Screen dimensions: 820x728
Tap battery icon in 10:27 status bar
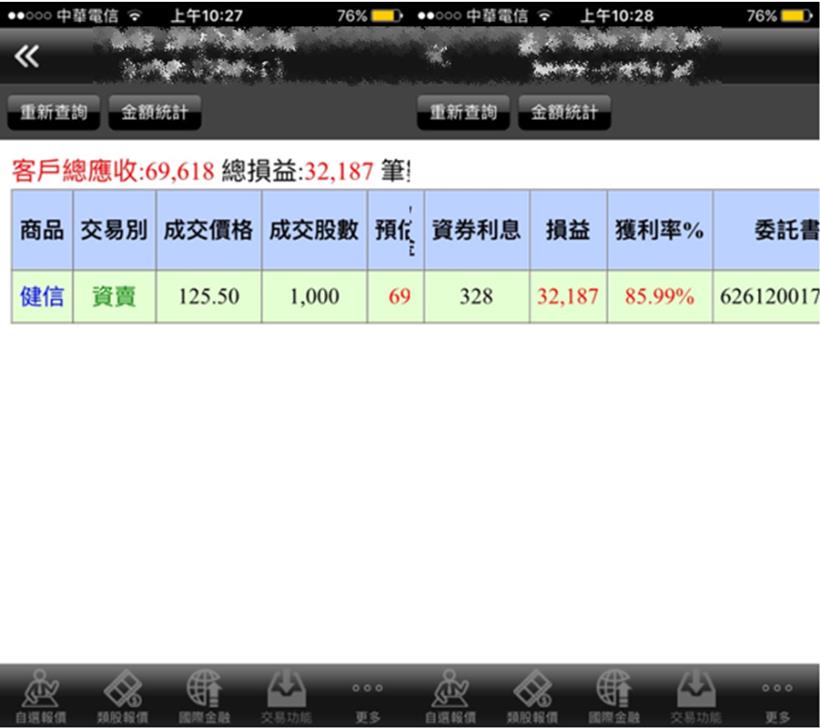click(x=386, y=16)
